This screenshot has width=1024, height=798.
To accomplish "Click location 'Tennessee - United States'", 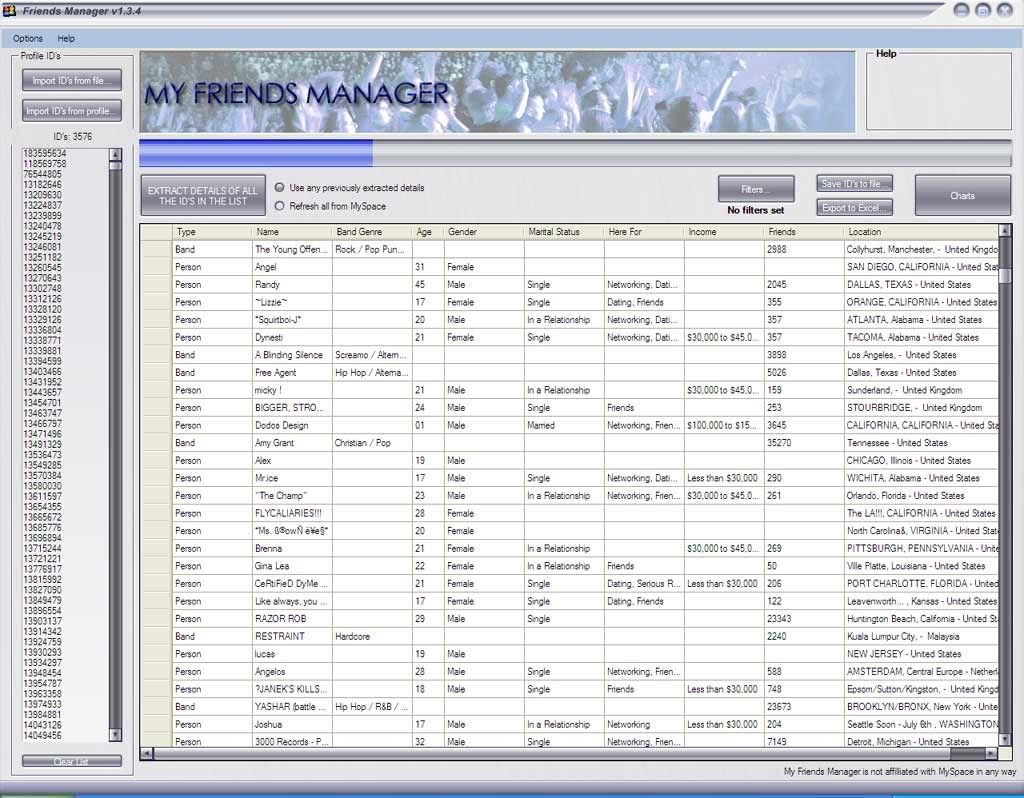I will (921, 443).
